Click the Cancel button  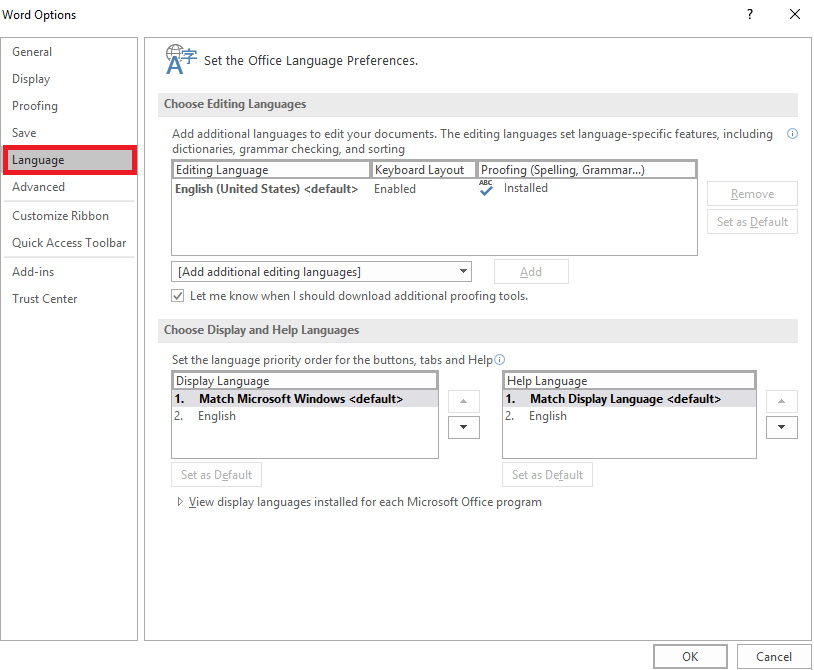click(774, 657)
